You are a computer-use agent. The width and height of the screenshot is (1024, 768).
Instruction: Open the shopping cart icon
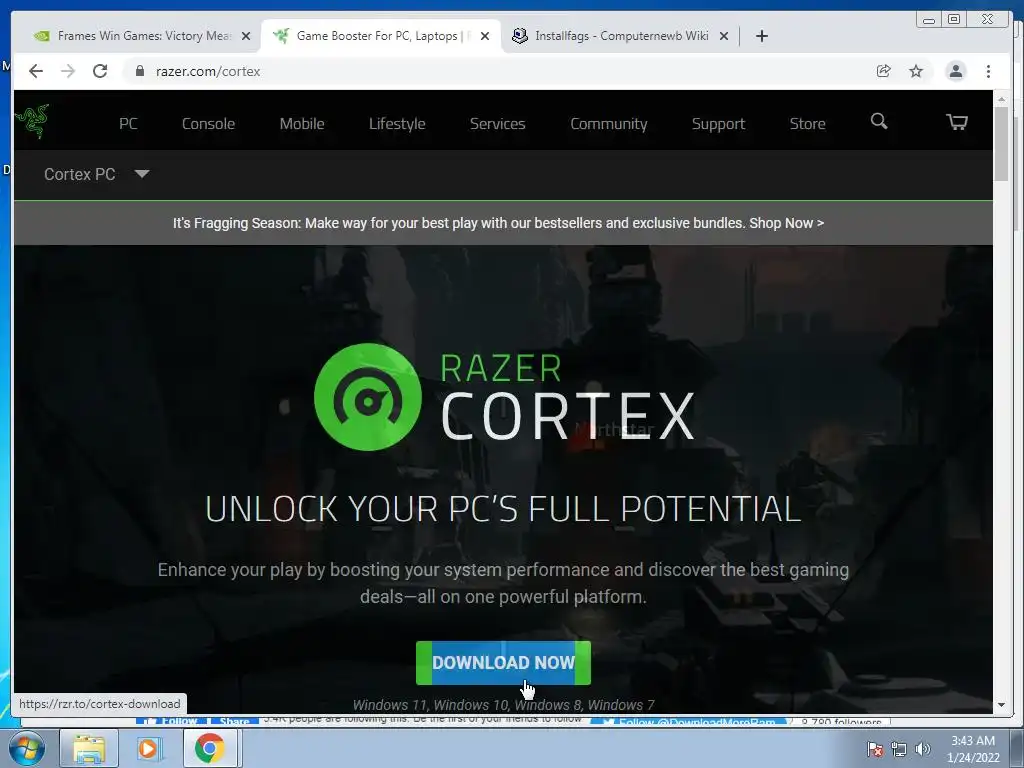957,122
